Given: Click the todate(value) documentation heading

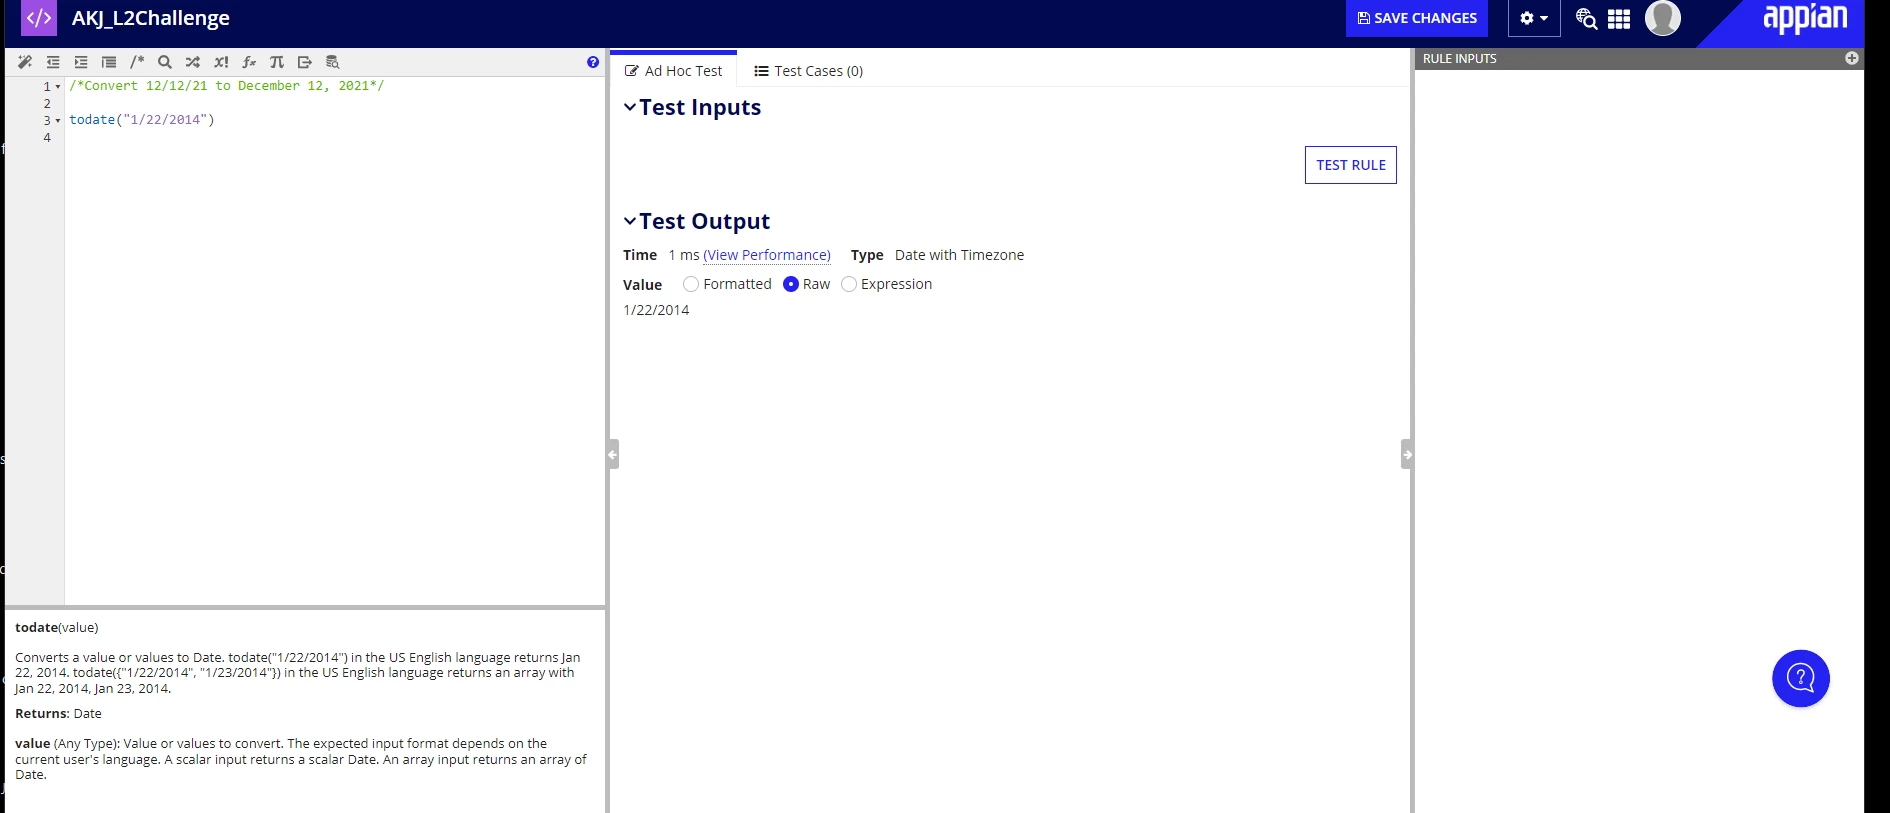Looking at the screenshot, I should click(57, 628).
